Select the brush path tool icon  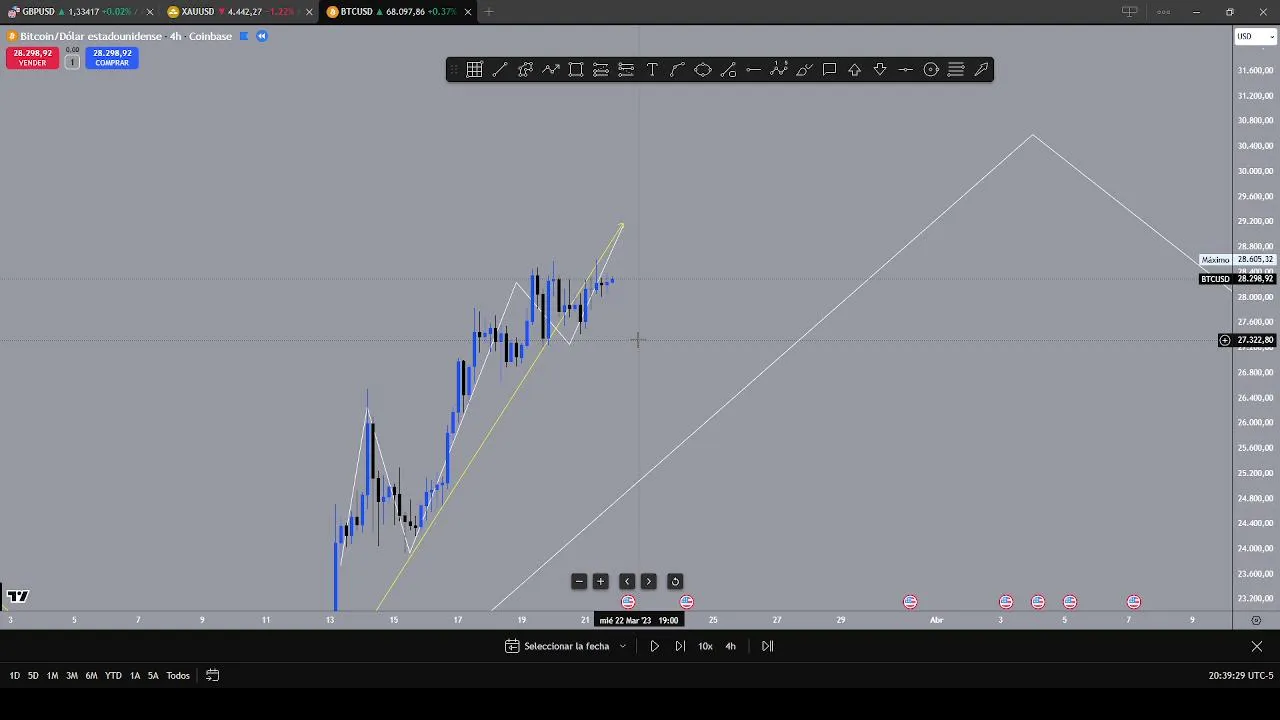[525, 69]
